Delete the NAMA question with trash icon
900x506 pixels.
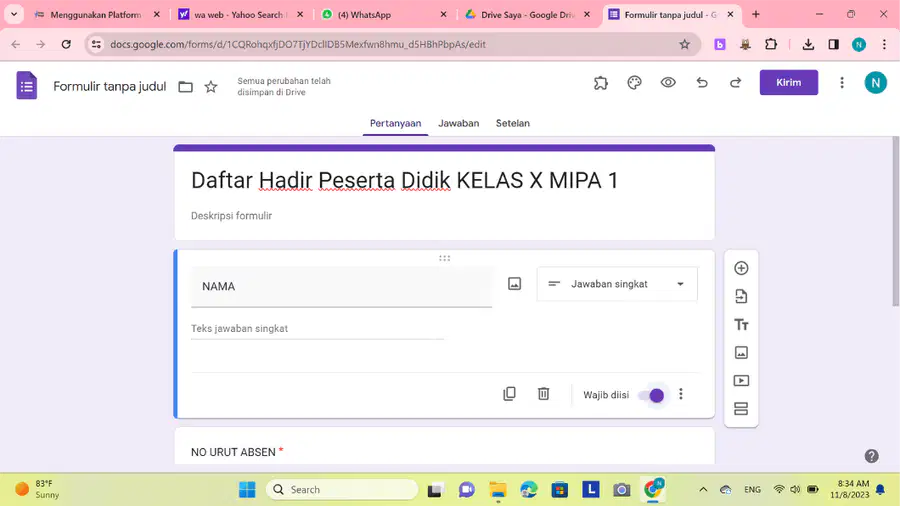coord(543,394)
